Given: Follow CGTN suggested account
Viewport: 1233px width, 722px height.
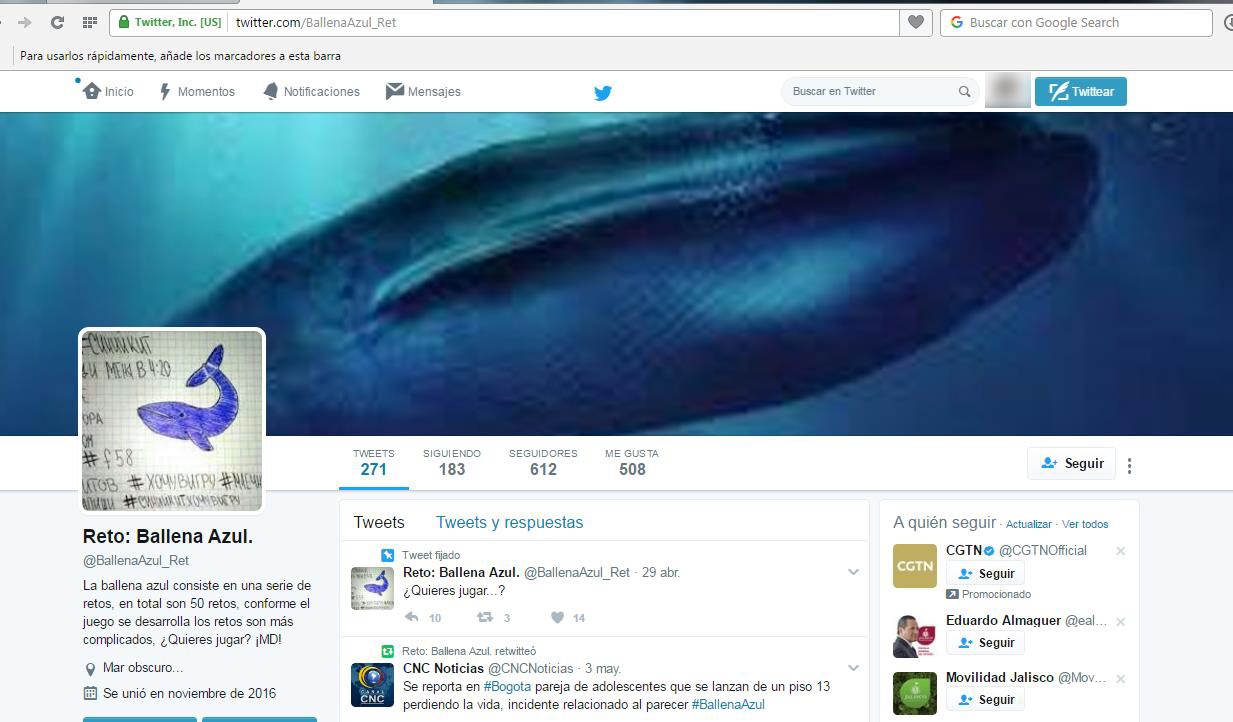Looking at the screenshot, I should pyautogui.click(x=985, y=574).
